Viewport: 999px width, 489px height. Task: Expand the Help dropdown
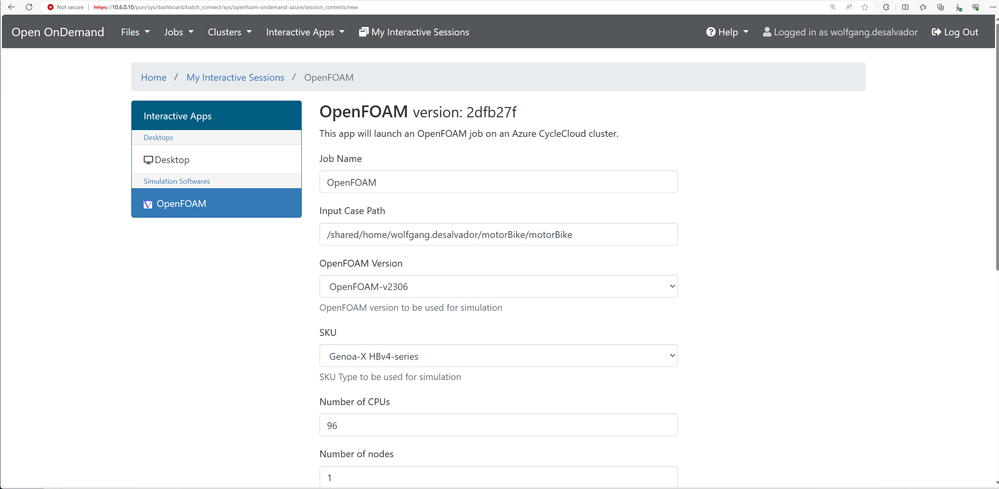point(728,32)
